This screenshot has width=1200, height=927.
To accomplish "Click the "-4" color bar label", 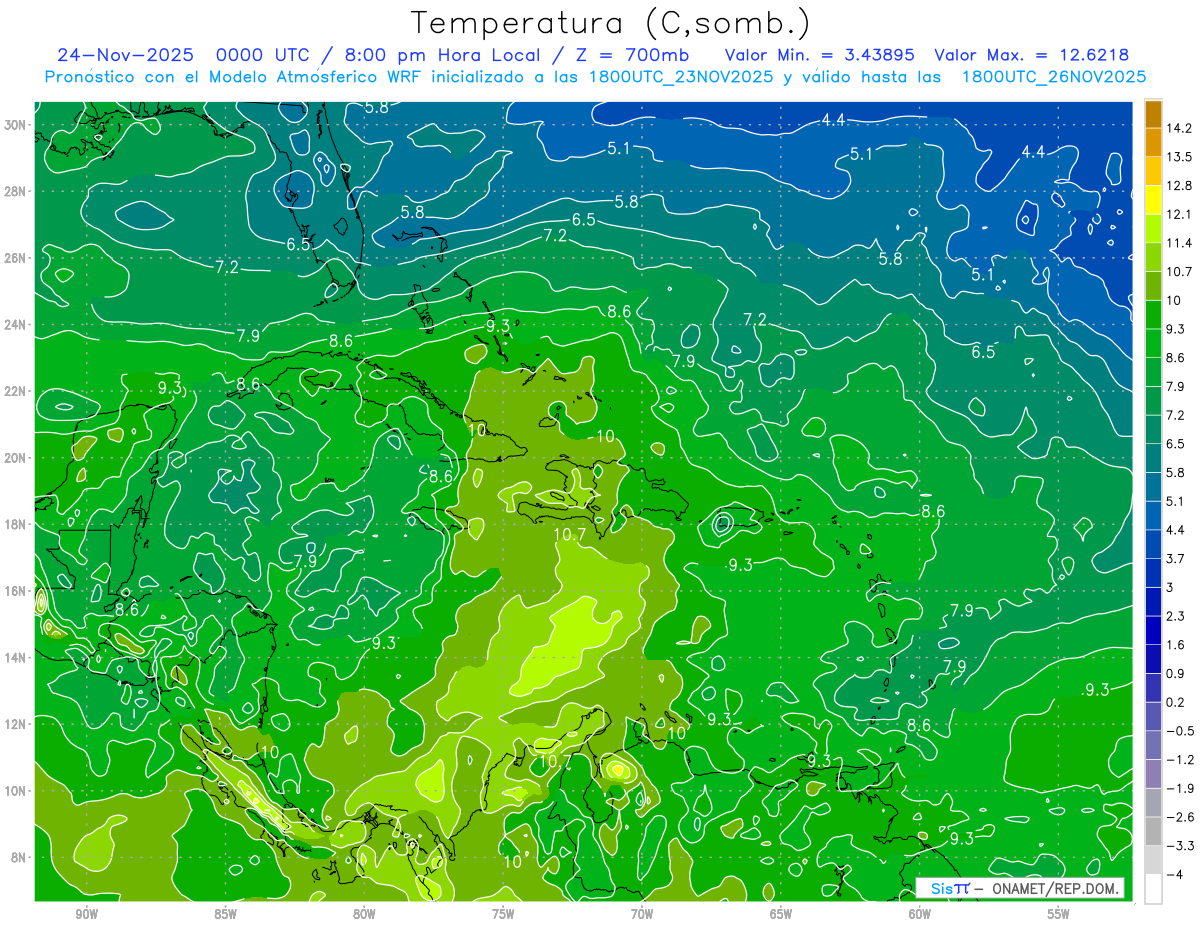I will pos(1174,875).
